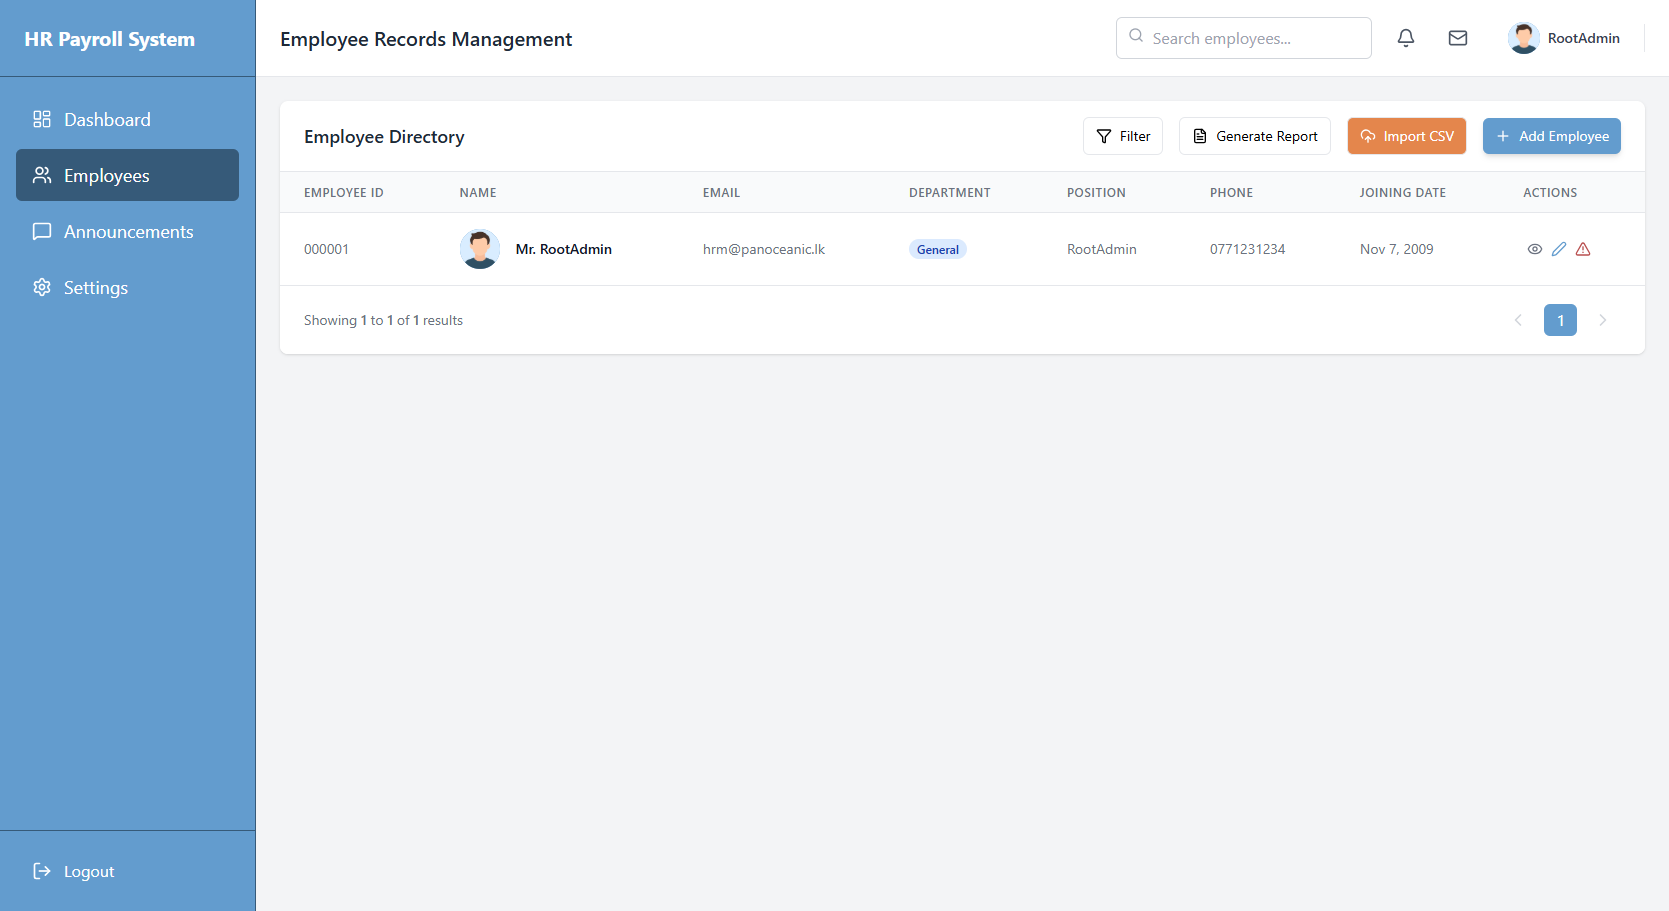Image resolution: width=1669 pixels, height=911 pixels.
Task: Click the next-page chevron in pagination
Action: pyautogui.click(x=1603, y=320)
